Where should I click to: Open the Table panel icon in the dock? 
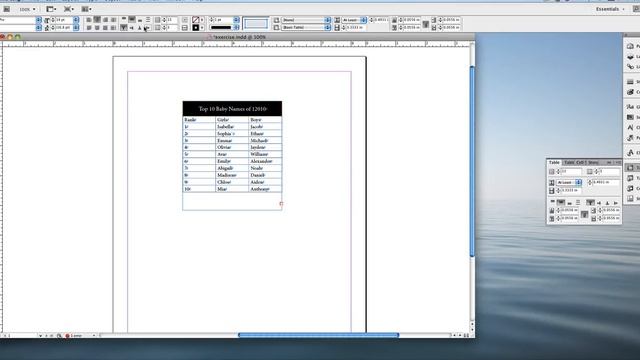631,168
